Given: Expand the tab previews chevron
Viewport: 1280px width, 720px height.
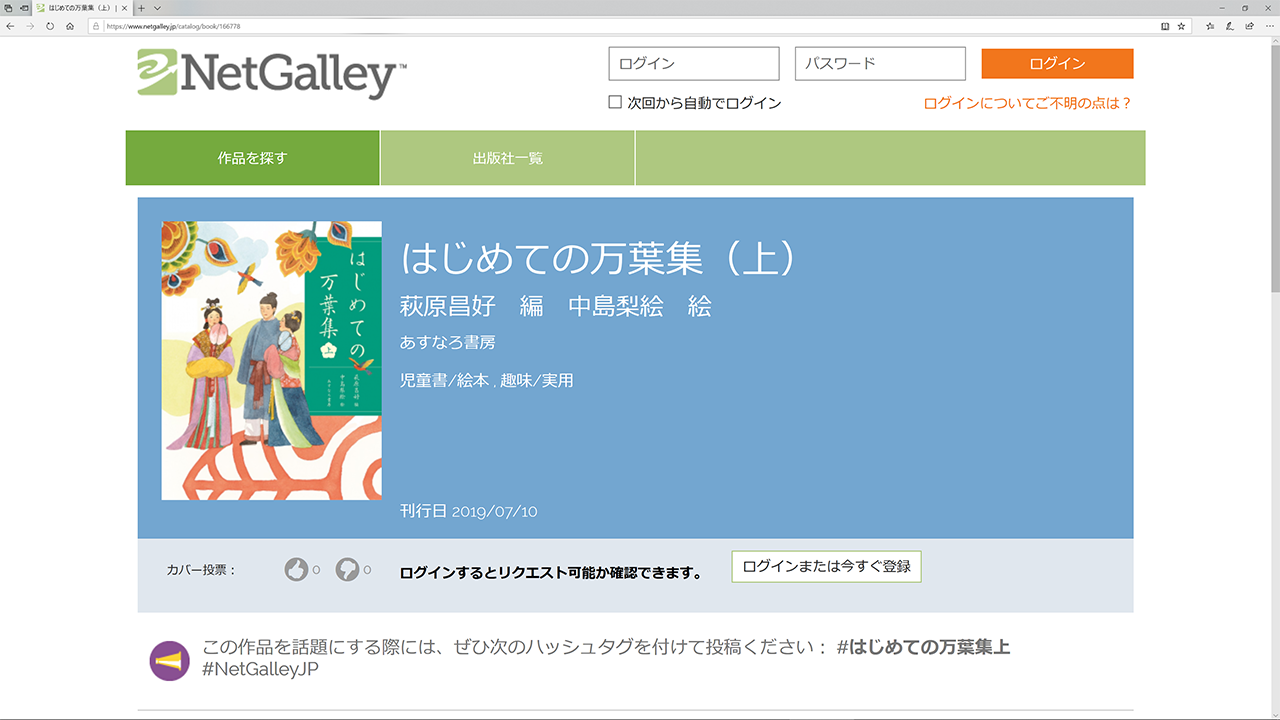Looking at the screenshot, I should click(x=157, y=8).
